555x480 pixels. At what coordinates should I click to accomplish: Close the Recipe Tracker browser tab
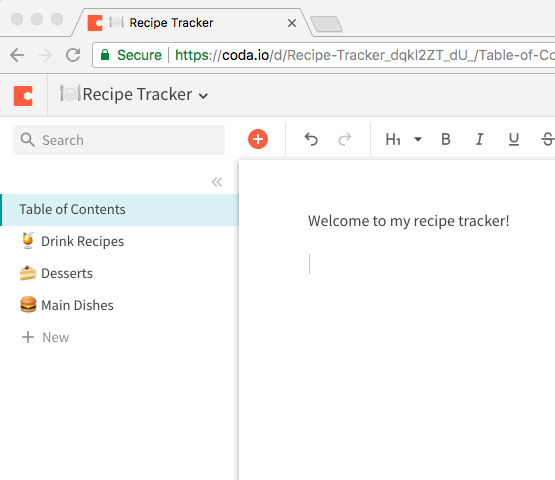pos(292,23)
